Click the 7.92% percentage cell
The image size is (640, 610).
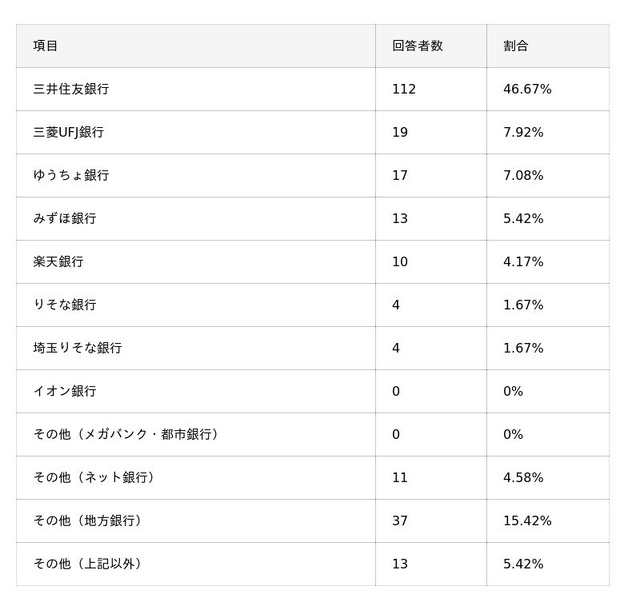(524, 132)
